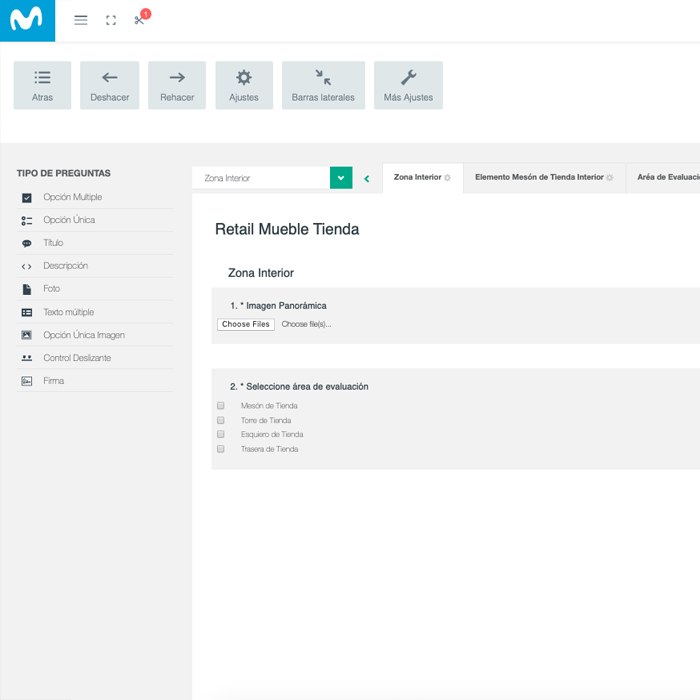700x700 pixels.
Task: Select the Título speech bubble icon
Action: click(x=27, y=243)
